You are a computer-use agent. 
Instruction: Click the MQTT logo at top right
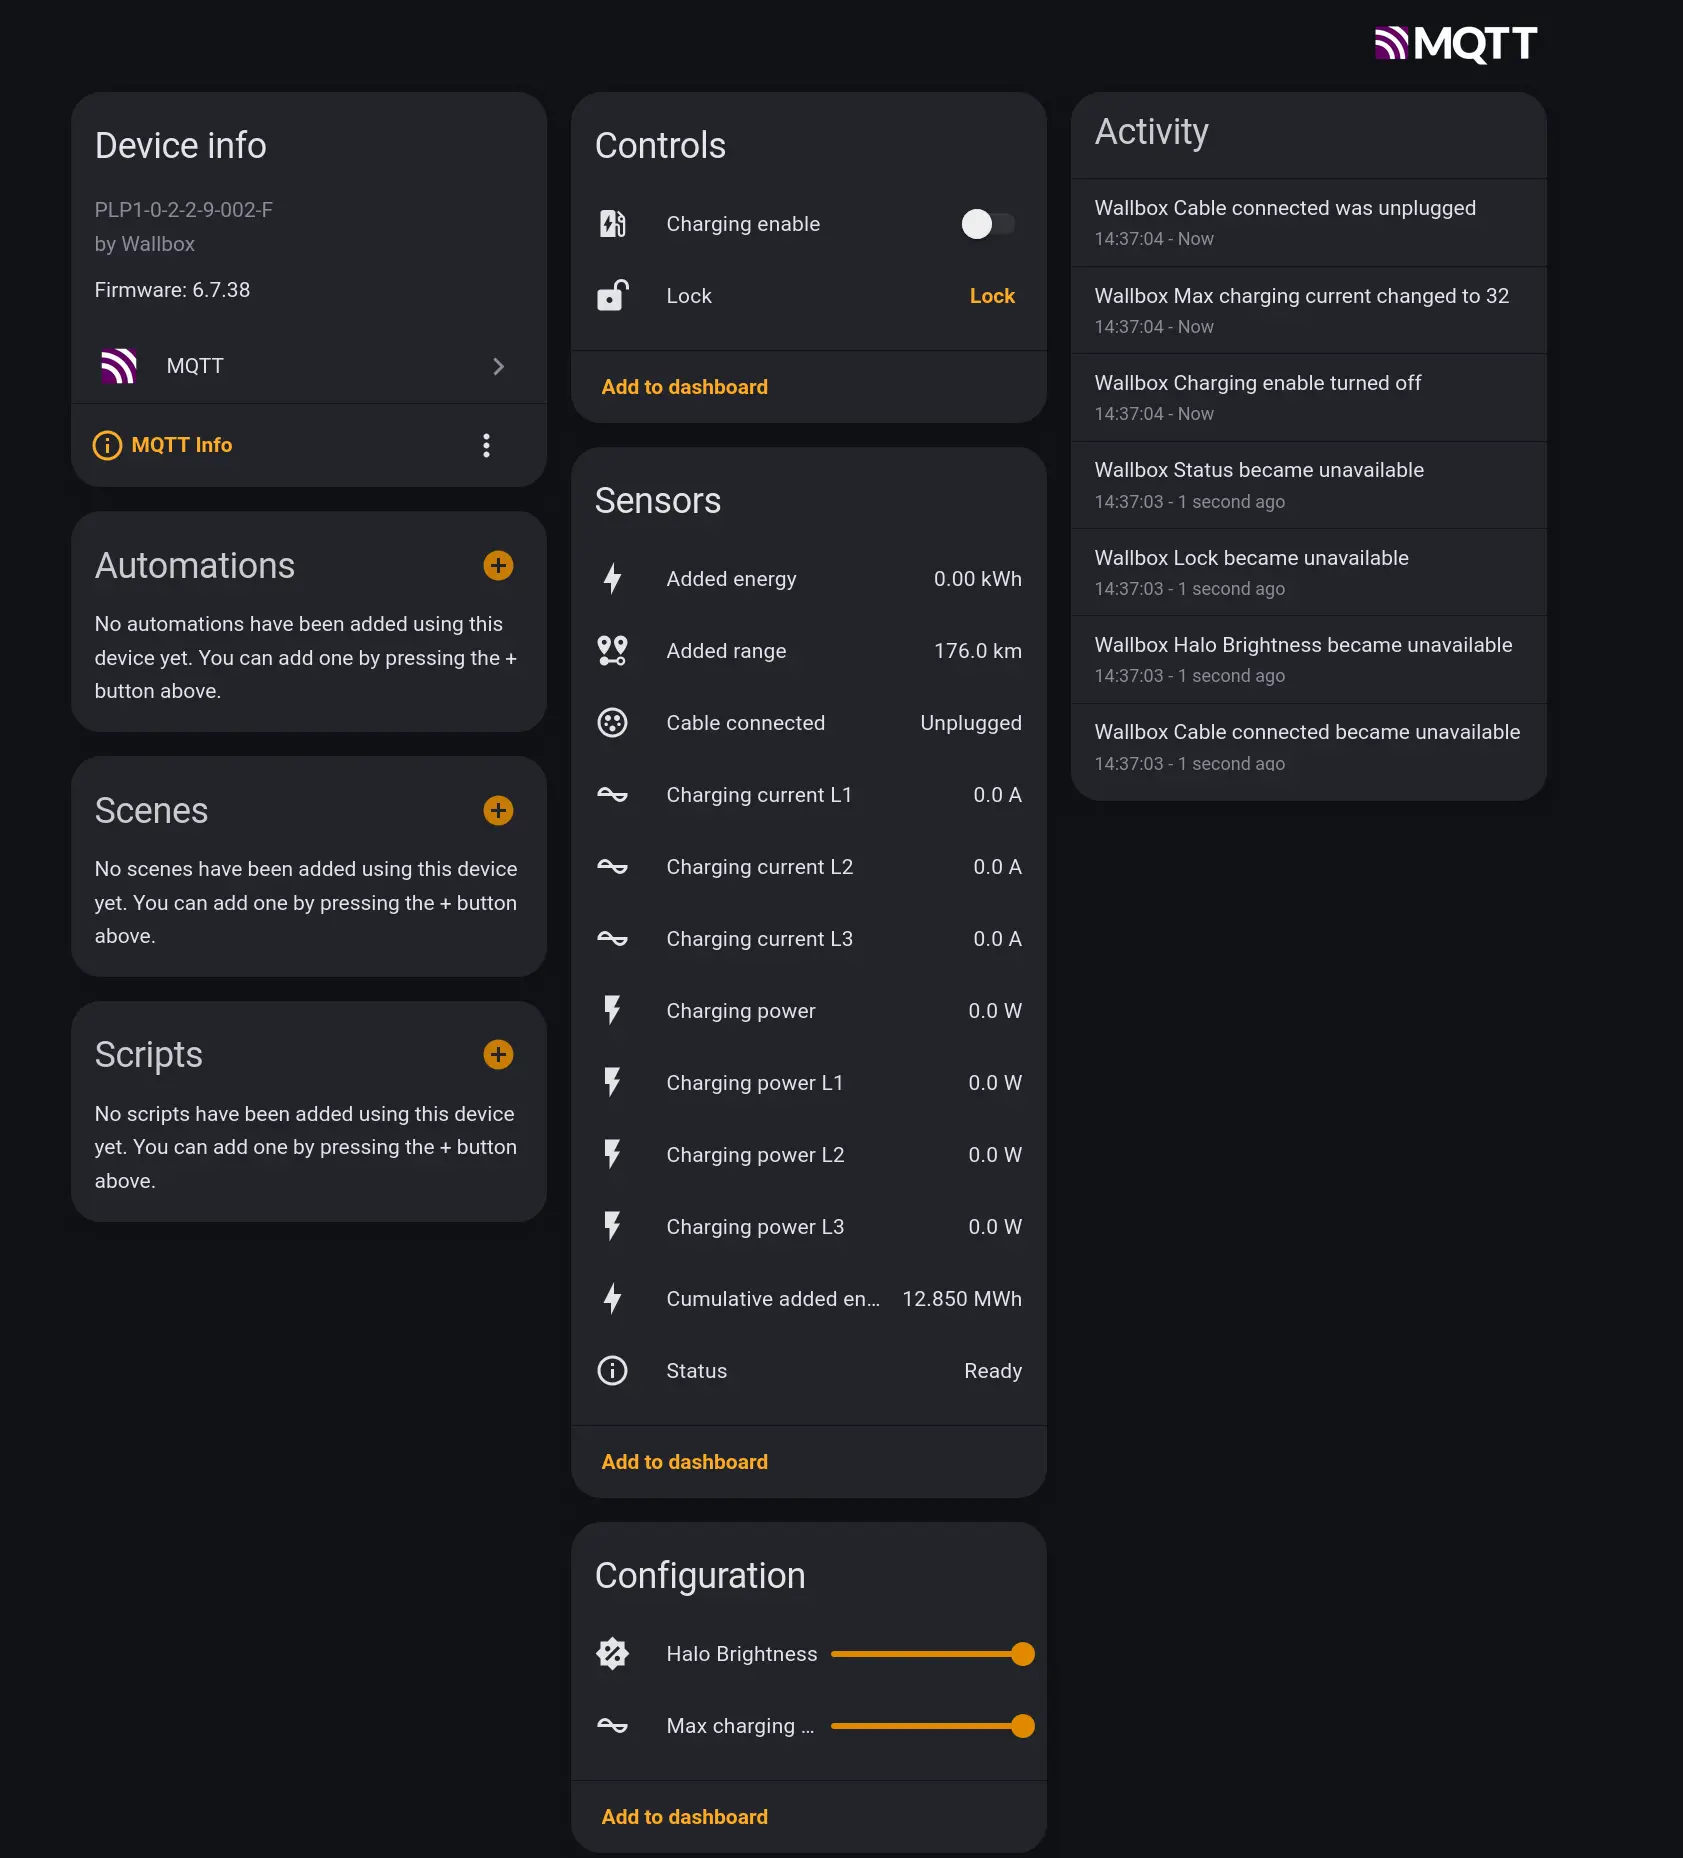tap(1455, 44)
